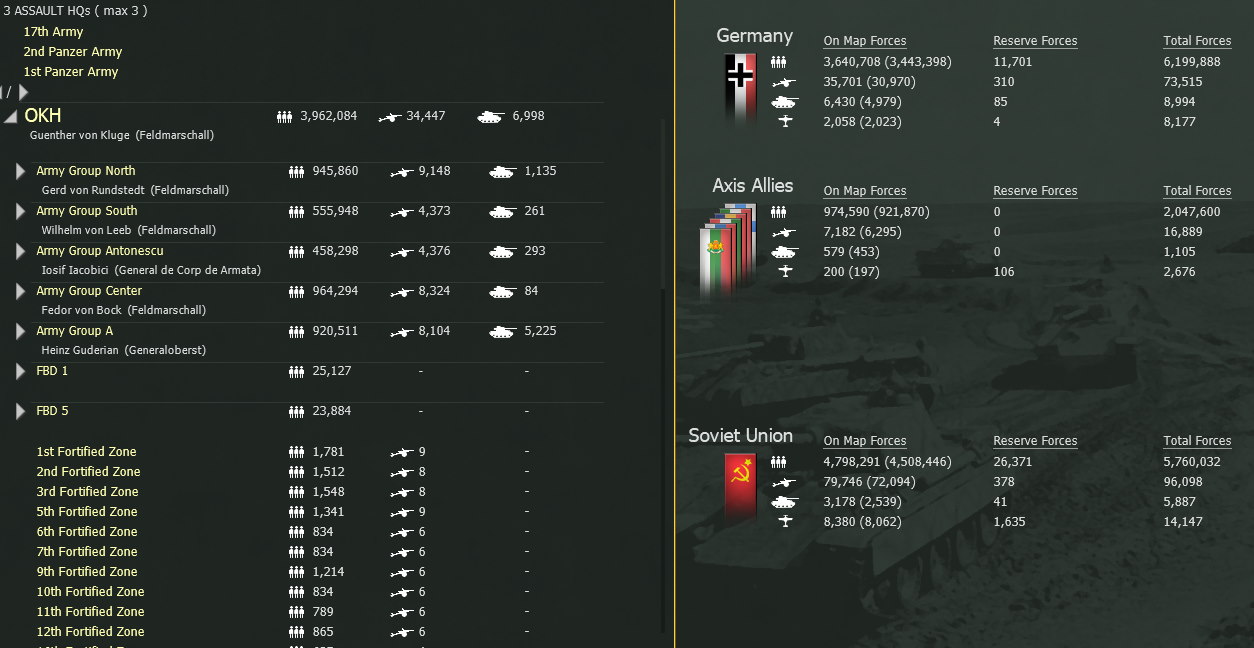Select 3rd Fortified Zone
The height and width of the screenshot is (648, 1254).
point(87,492)
